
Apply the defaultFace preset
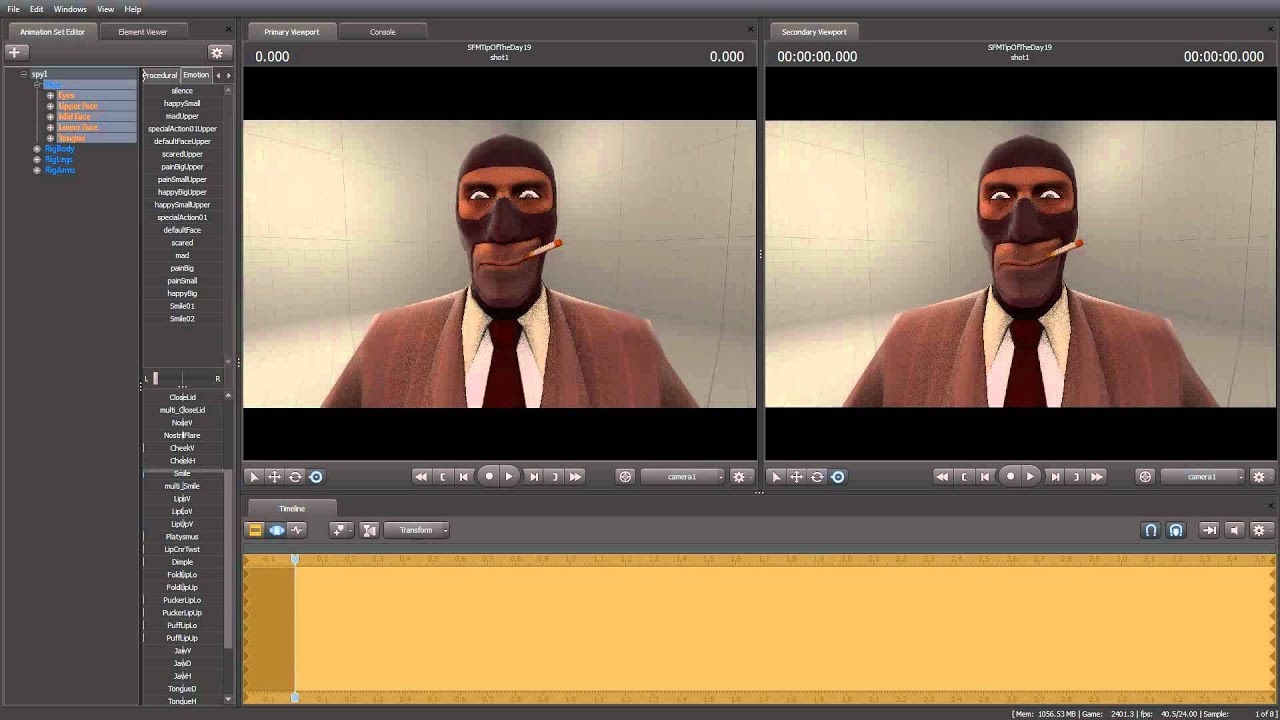click(x=182, y=230)
